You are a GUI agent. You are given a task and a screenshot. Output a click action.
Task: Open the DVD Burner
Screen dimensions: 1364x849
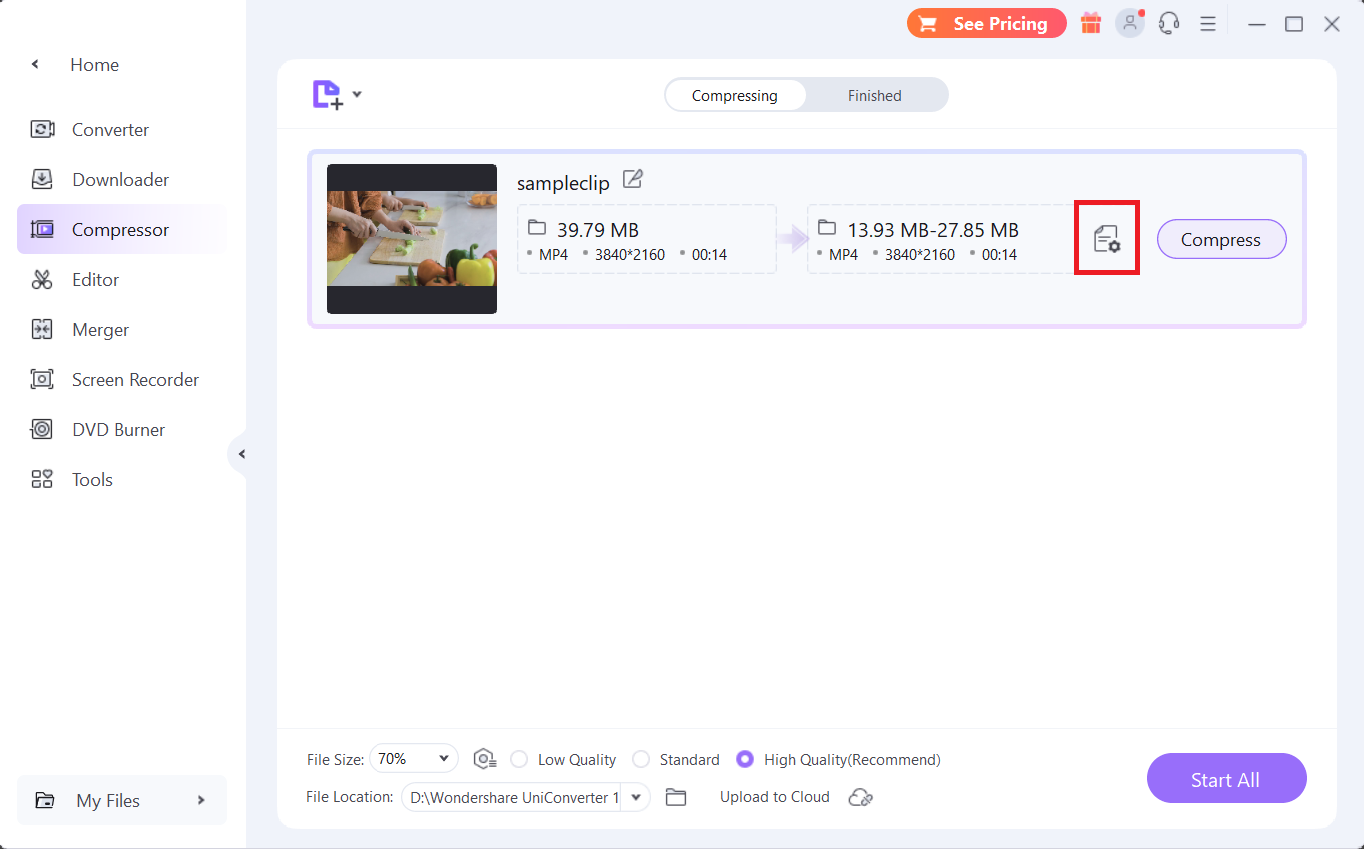pyautogui.click(x=118, y=429)
